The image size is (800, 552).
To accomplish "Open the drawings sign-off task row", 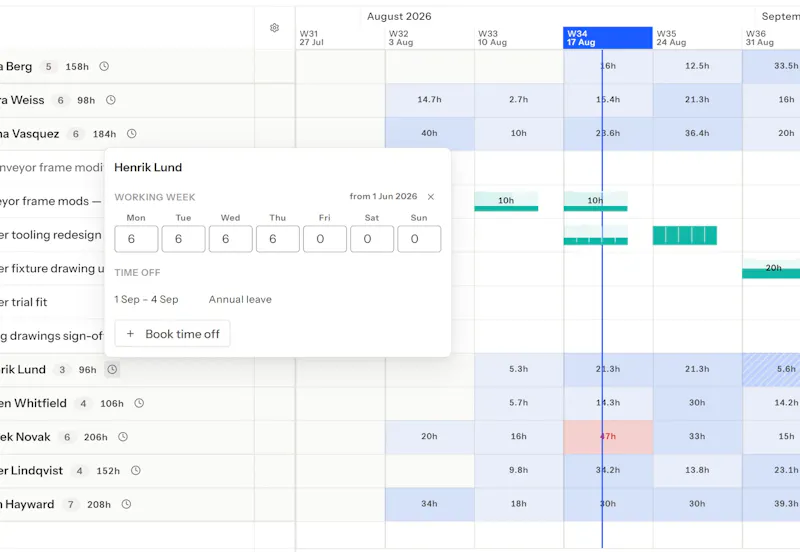I will click(52, 336).
